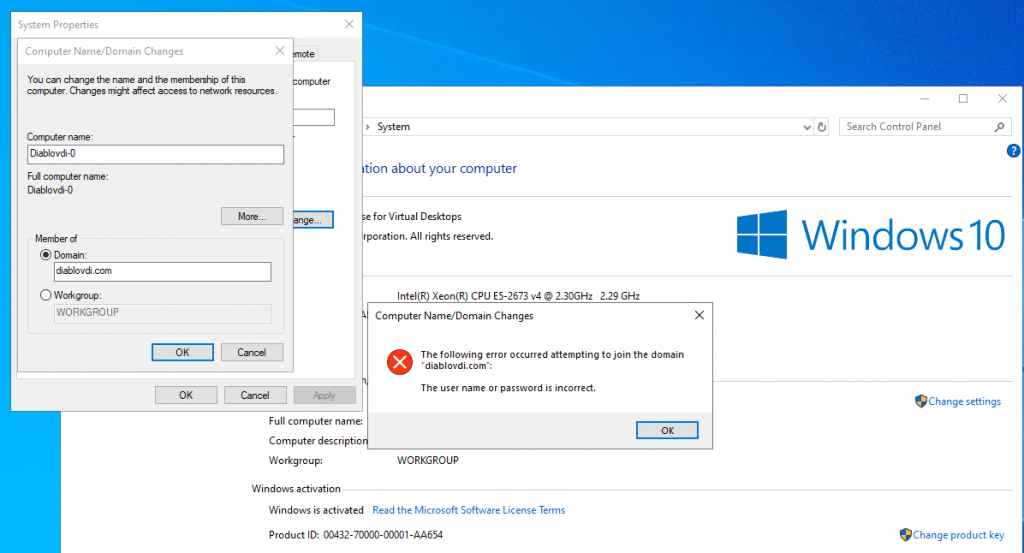Click Cancel in Computer Name/Domain Changes dialog

click(251, 352)
